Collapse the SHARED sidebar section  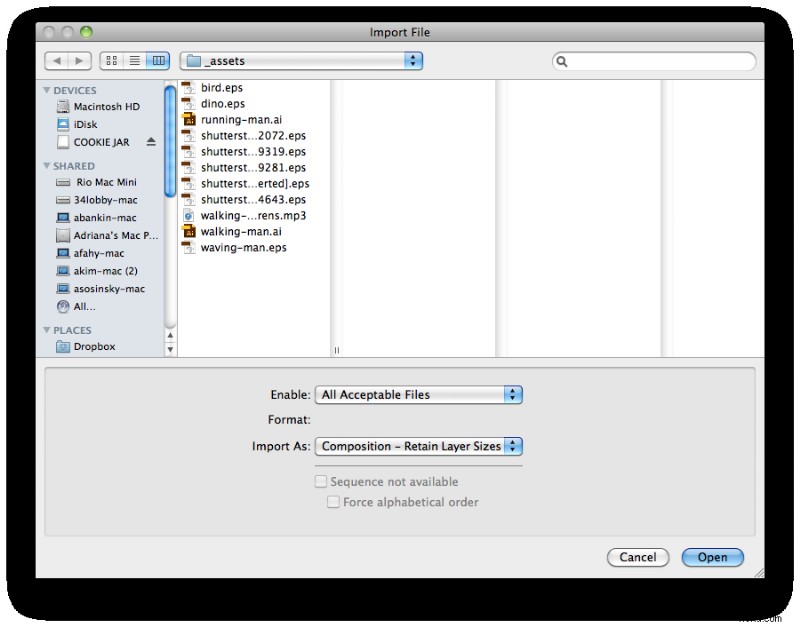click(x=47, y=166)
